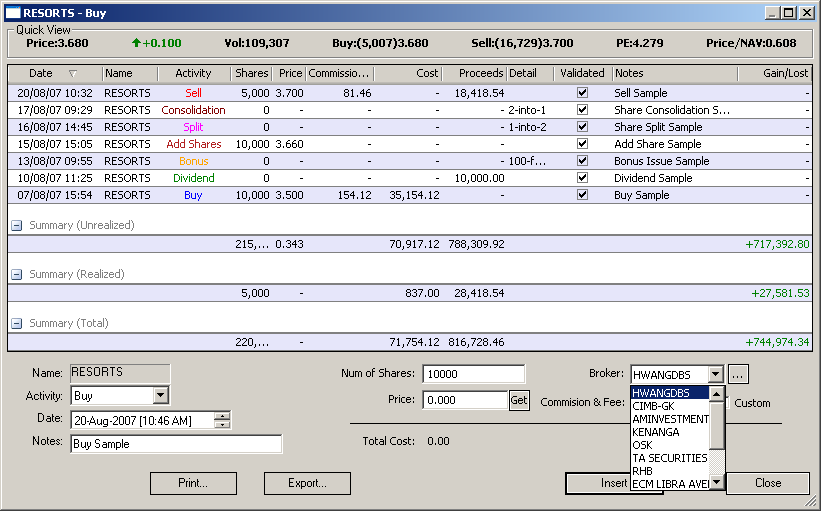Select the blue Buy activity entry
Image resolution: width=821 pixels, height=511 pixels.
193,195
